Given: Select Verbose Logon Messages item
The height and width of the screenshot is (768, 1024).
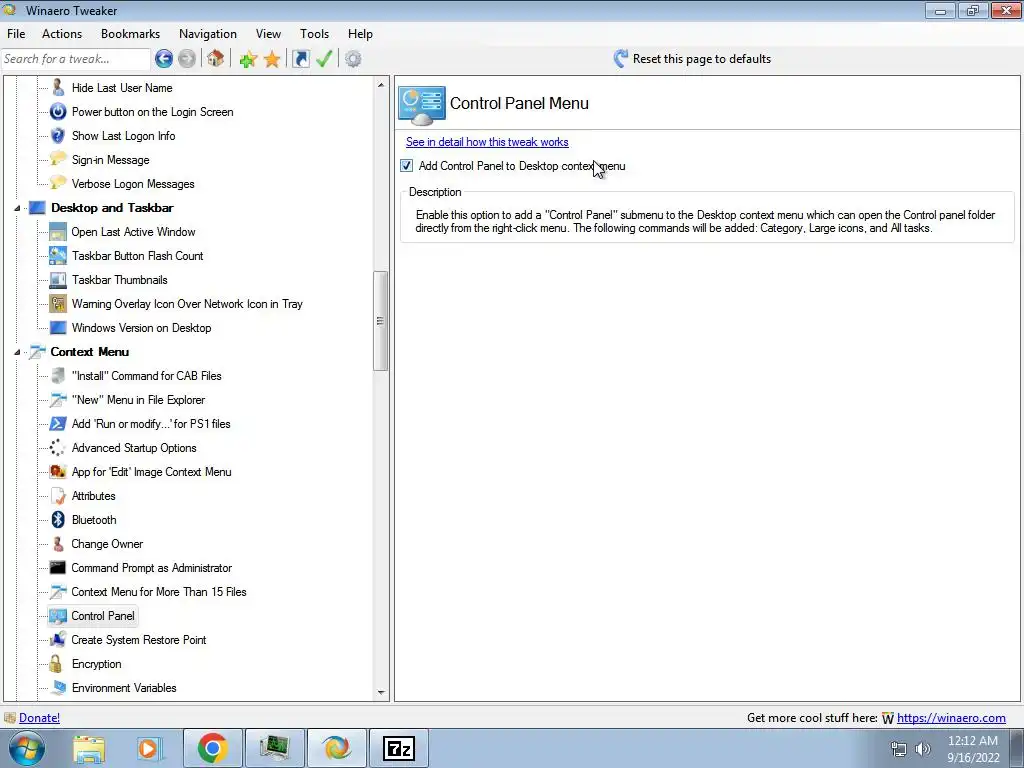Looking at the screenshot, I should (x=133, y=184).
